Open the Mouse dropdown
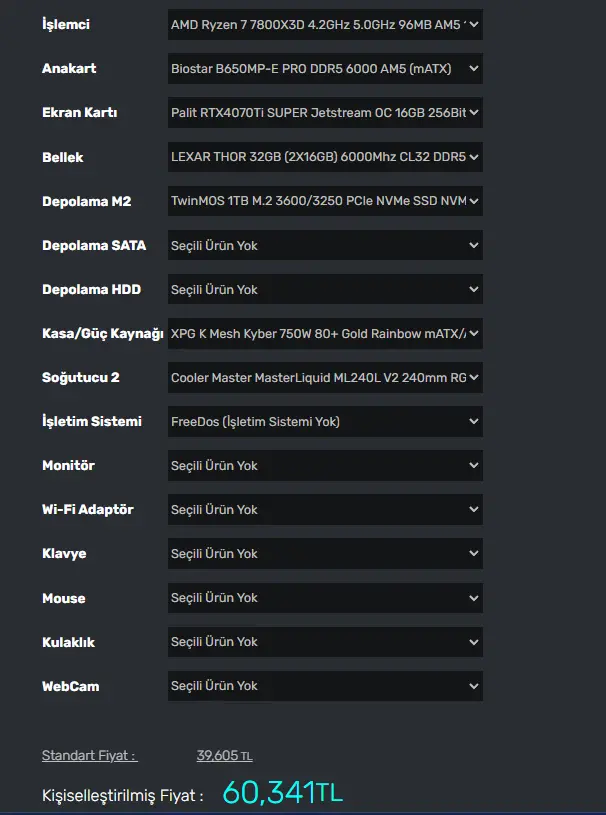Viewport: 606px width, 815px height. (325, 598)
